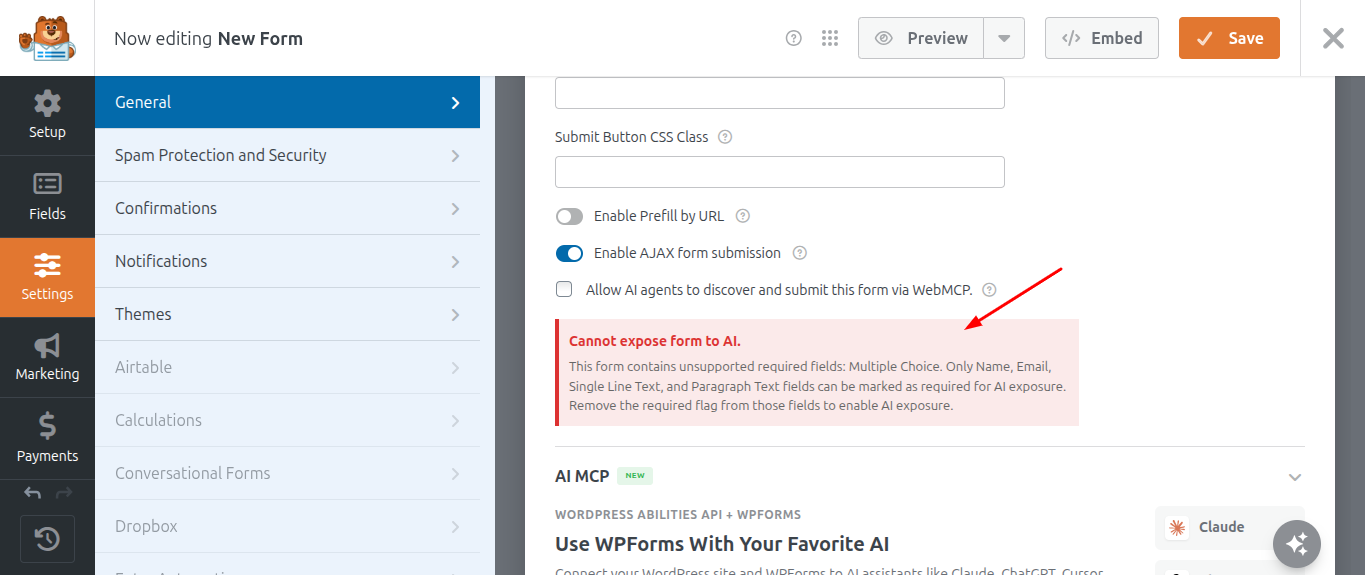The image size is (1365, 575).
Task: Open the Marketing panel
Action: click(47, 357)
